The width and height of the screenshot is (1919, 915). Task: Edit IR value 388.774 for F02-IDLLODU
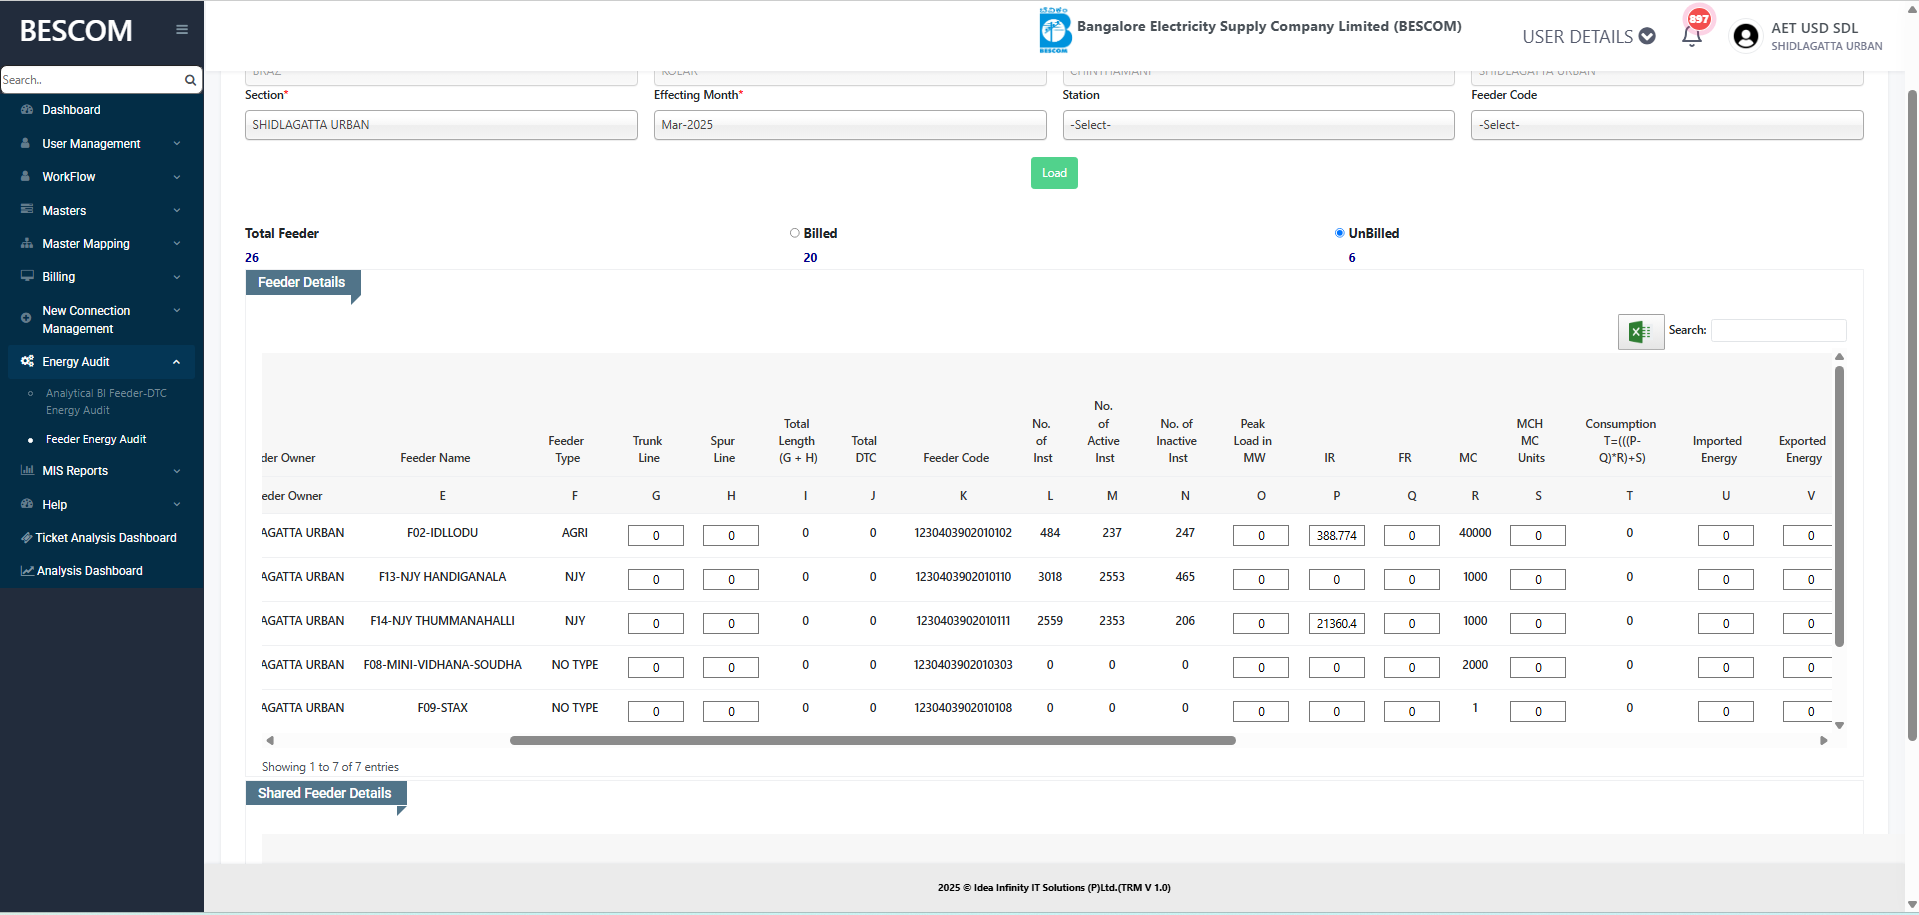coord(1337,536)
